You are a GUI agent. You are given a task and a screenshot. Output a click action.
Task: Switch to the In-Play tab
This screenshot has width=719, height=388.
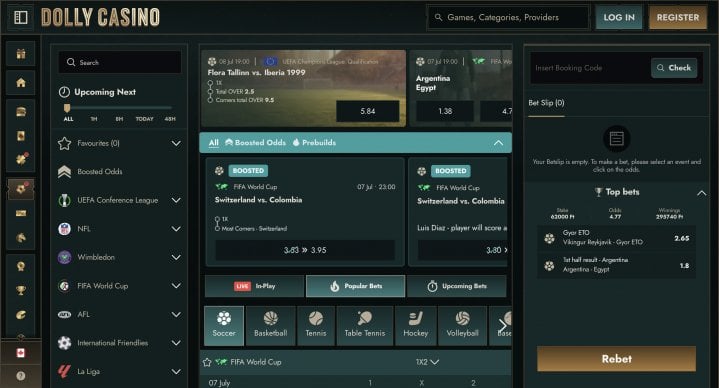[254, 286]
